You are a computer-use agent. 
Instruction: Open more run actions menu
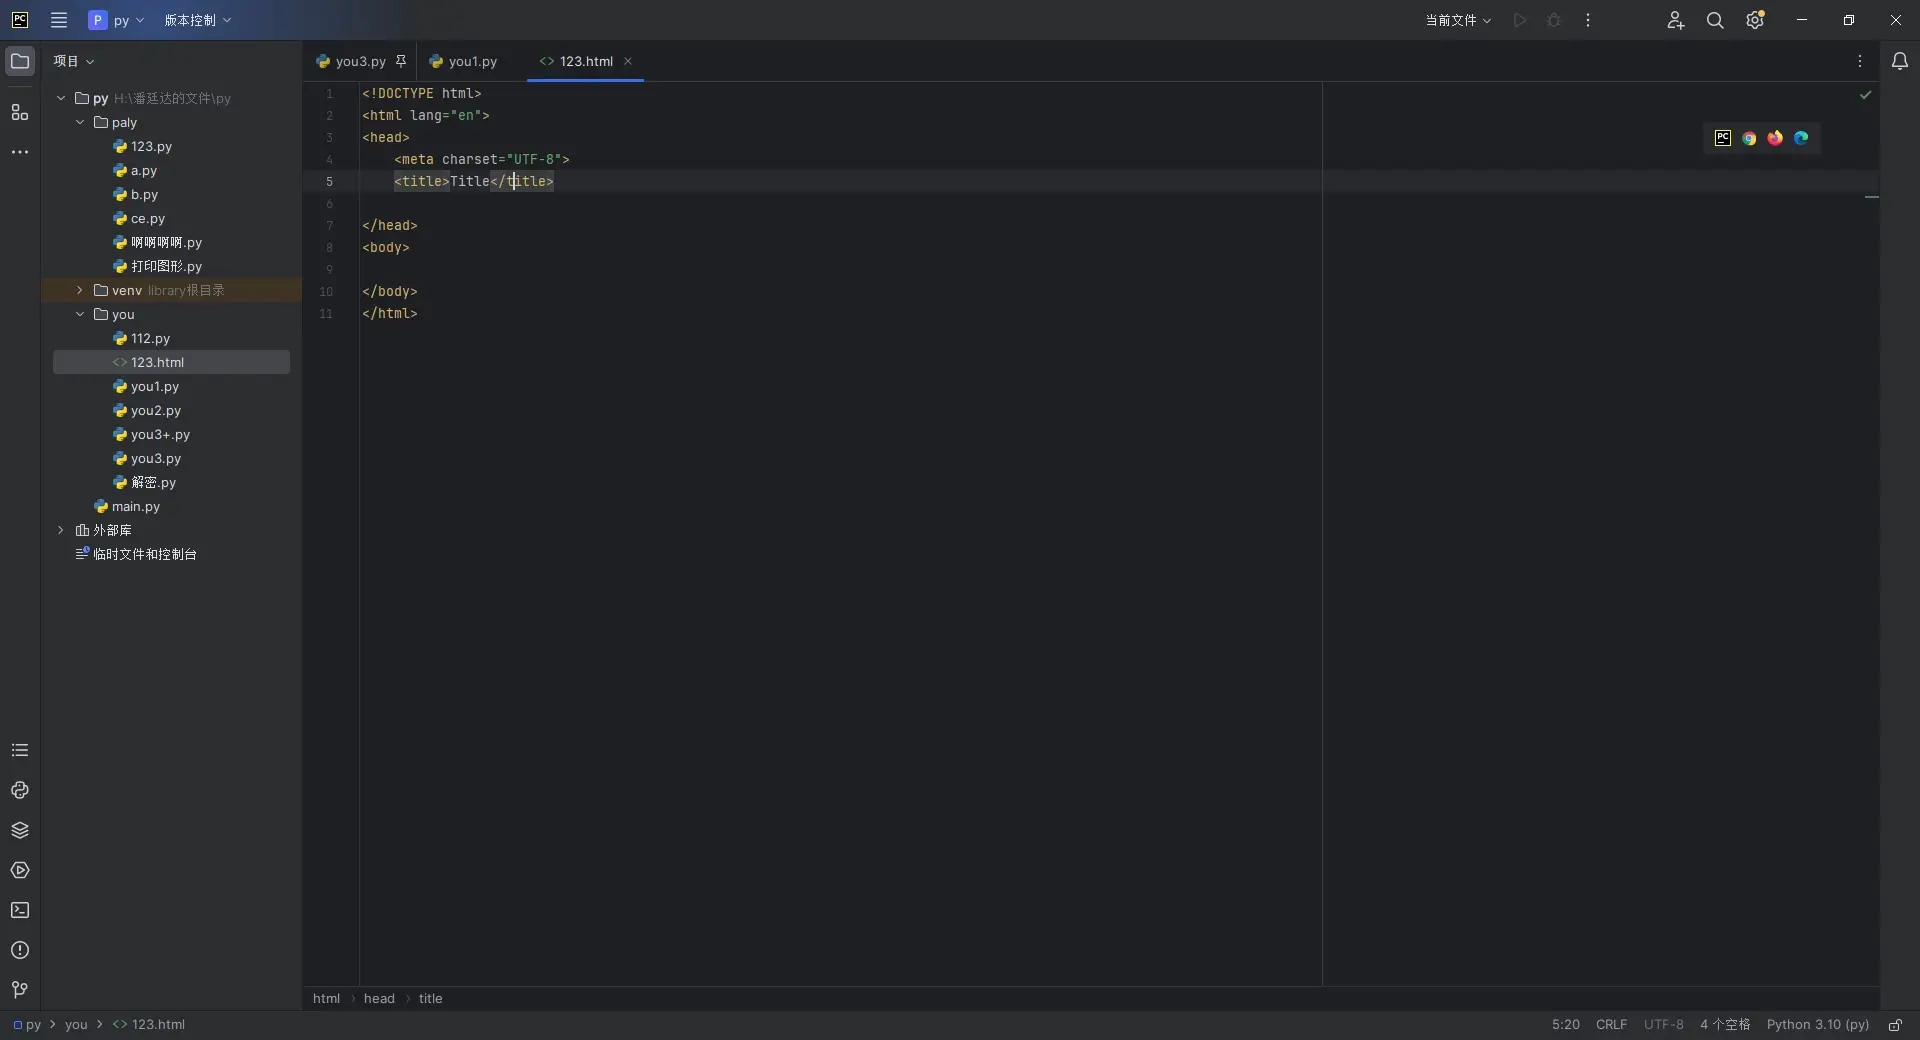point(1588,20)
